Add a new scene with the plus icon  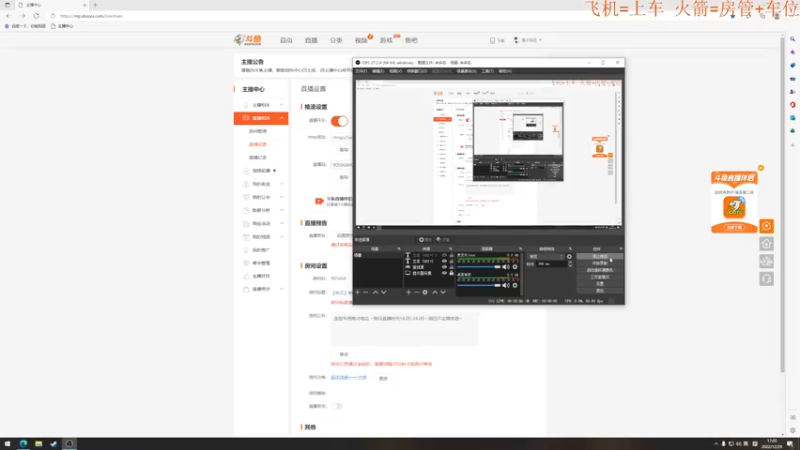pos(358,292)
